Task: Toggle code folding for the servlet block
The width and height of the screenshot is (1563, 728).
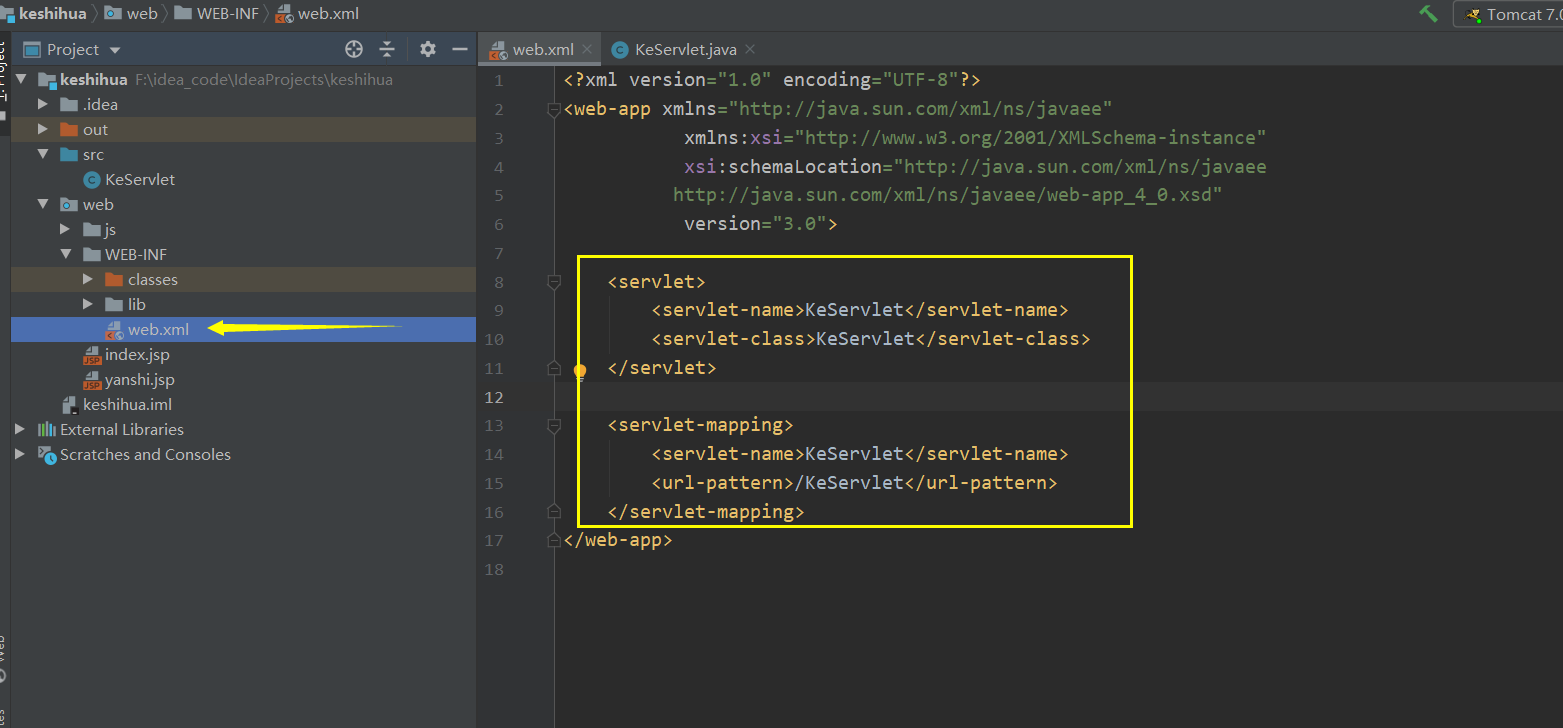Action: [x=554, y=282]
